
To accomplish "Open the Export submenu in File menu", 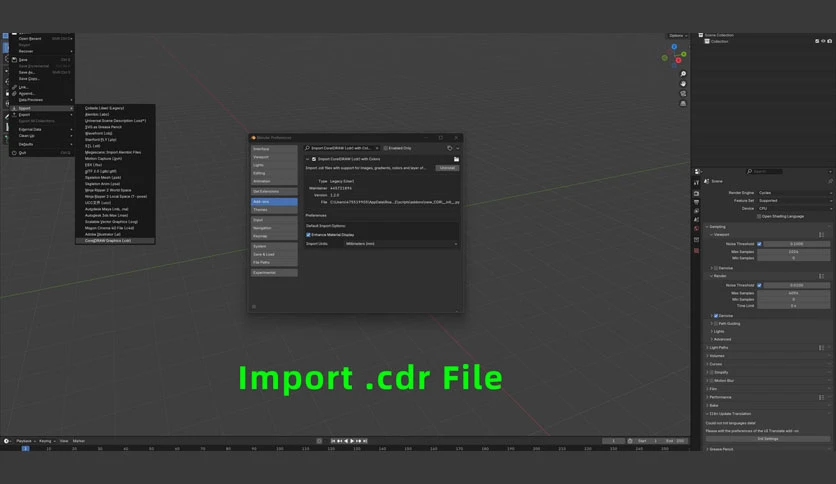I will click(x=42, y=115).
